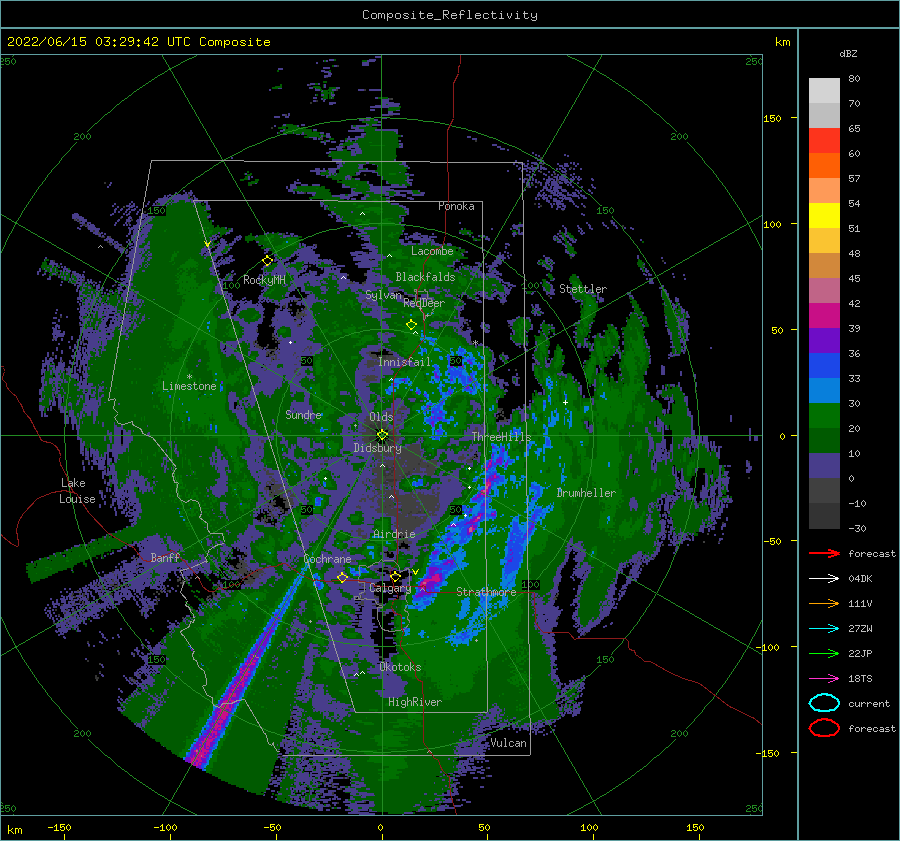Click the Lacombe city label
Screen dimensions: 900x841
[x=432, y=251]
